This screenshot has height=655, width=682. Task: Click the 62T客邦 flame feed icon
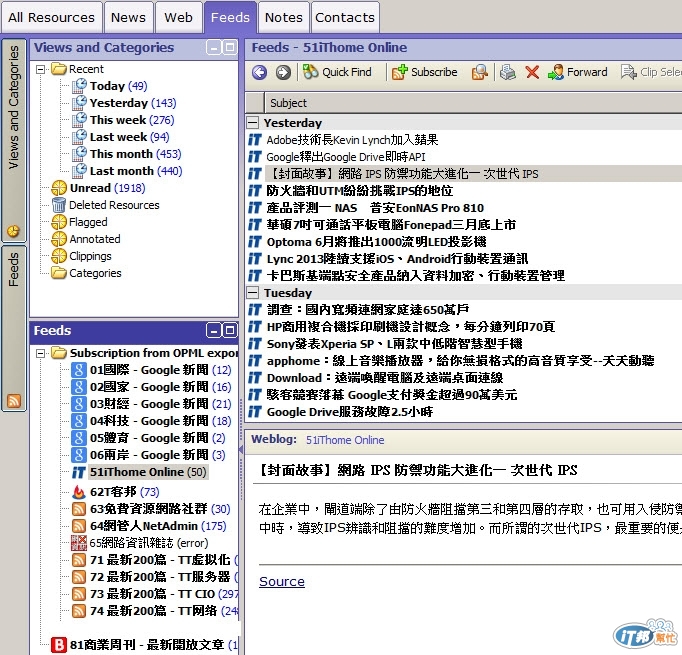point(79,492)
